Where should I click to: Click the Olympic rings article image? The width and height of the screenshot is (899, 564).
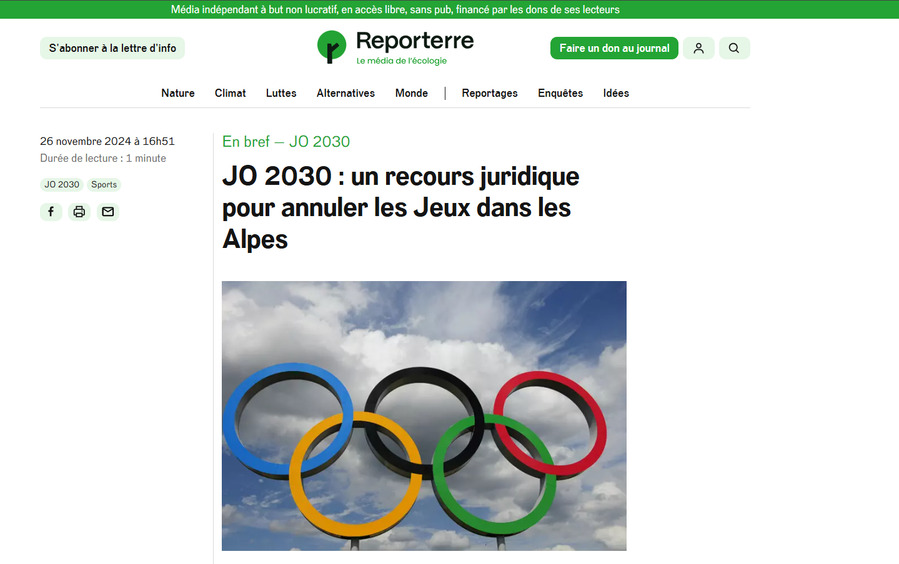(x=424, y=415)
